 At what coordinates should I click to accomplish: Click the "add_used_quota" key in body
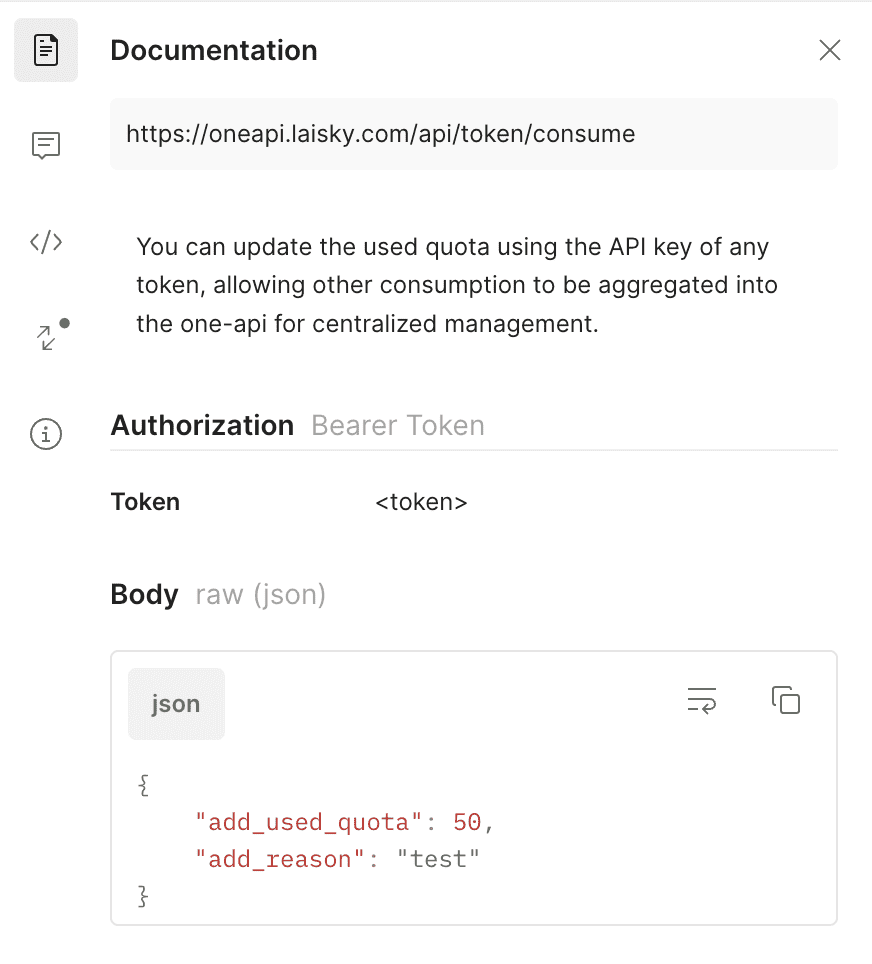pyautogui.click(x=308, y=823)
